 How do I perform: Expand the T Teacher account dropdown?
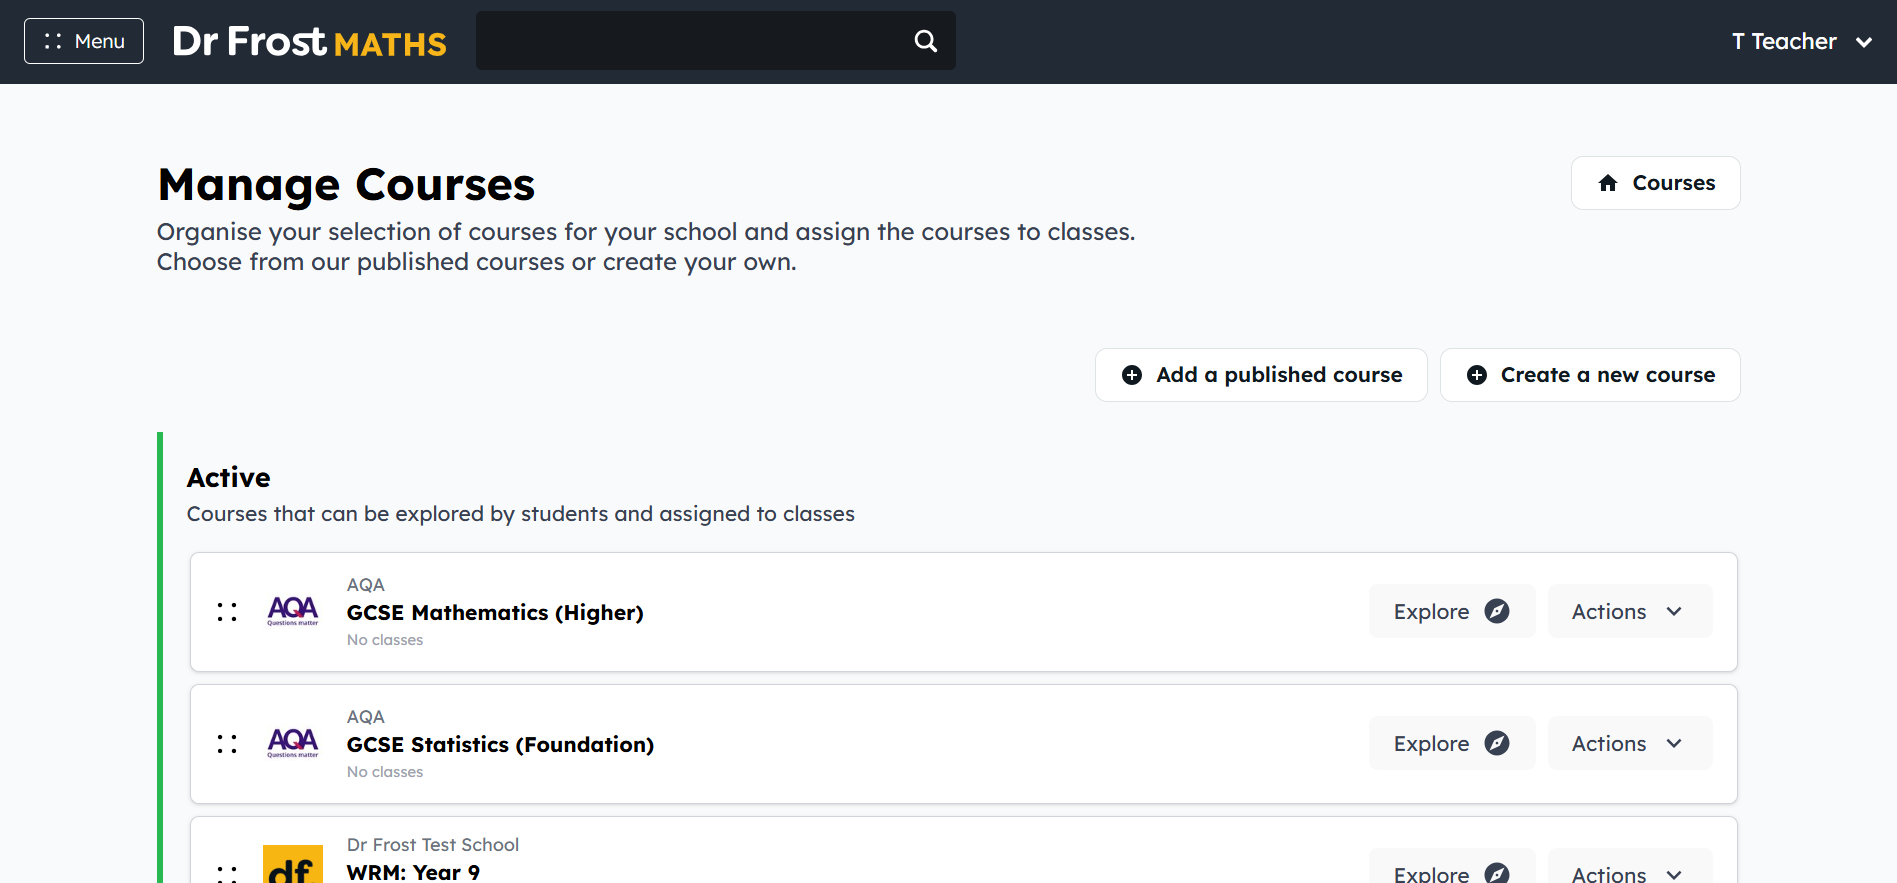[1802, 42]
